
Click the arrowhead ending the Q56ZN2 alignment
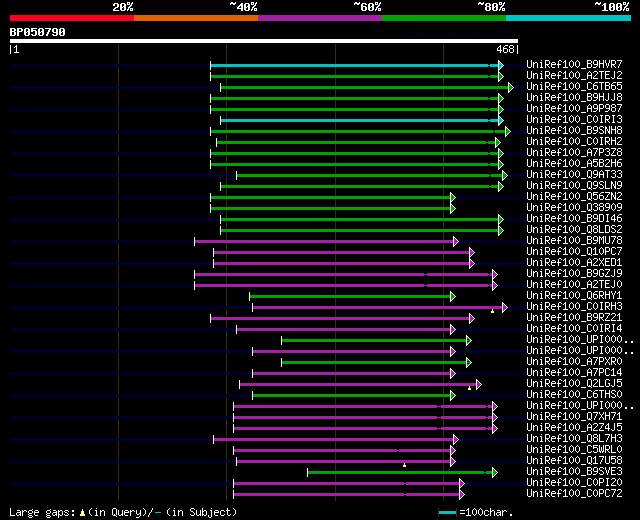point(453,198)
